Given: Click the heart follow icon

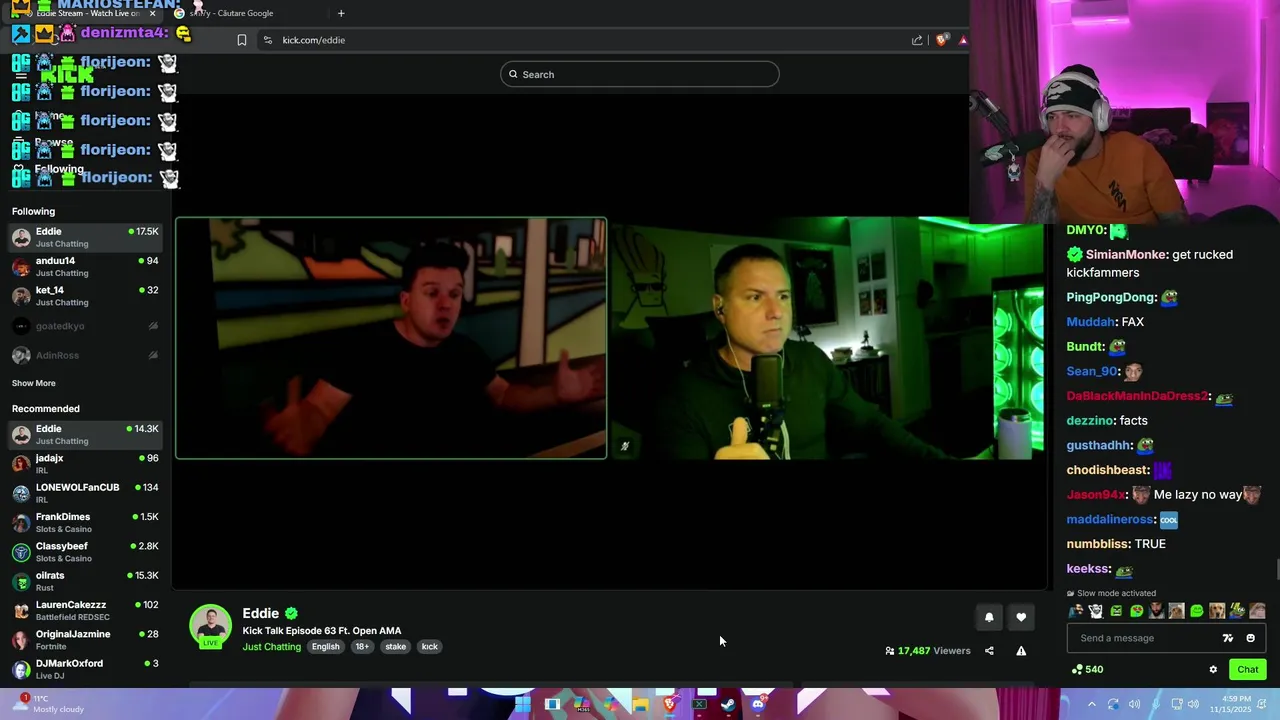Looking at the screenshot, I should click(1021, 617).
